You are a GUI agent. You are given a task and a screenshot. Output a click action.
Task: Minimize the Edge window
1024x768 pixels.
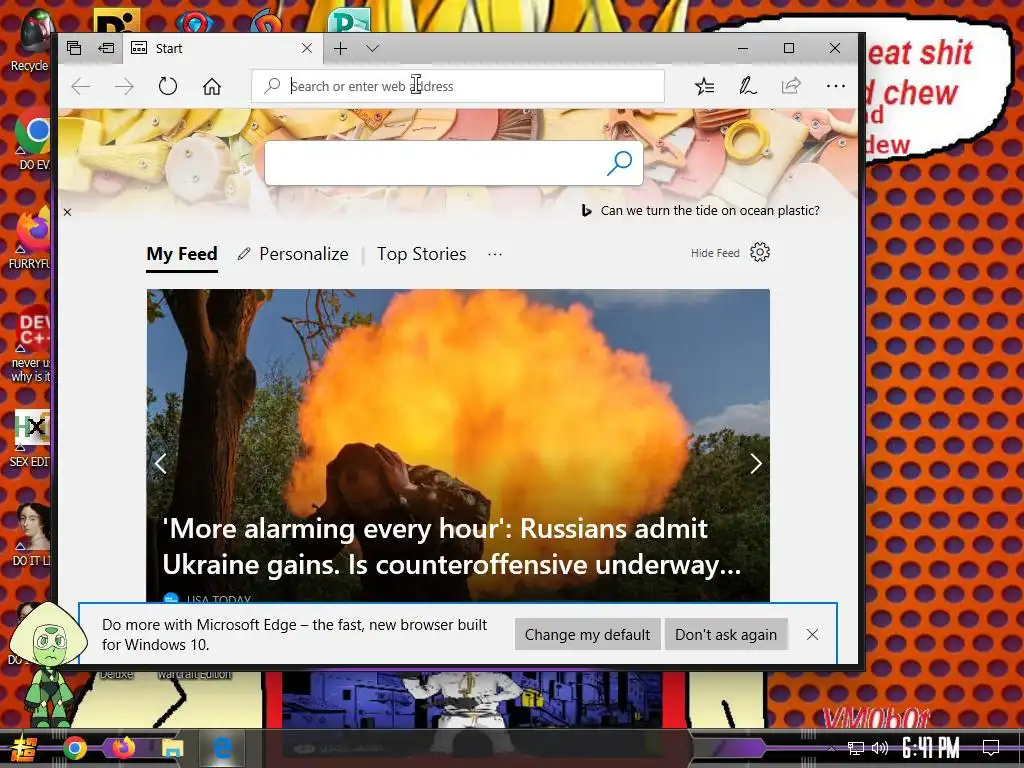[743, 48]
